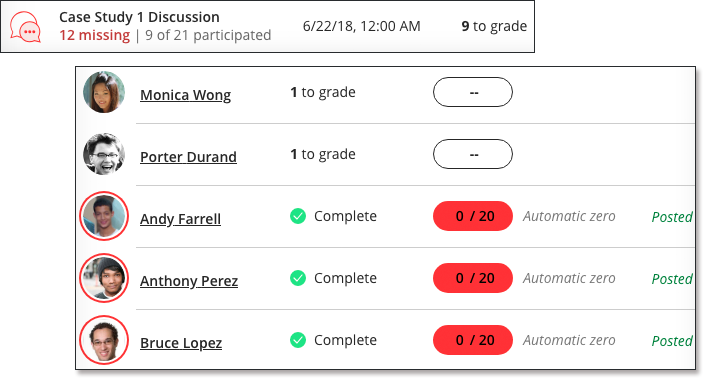Click red 0 / 20 grade for Bruce Lopez
703x378 pixels.
[473, 340]
